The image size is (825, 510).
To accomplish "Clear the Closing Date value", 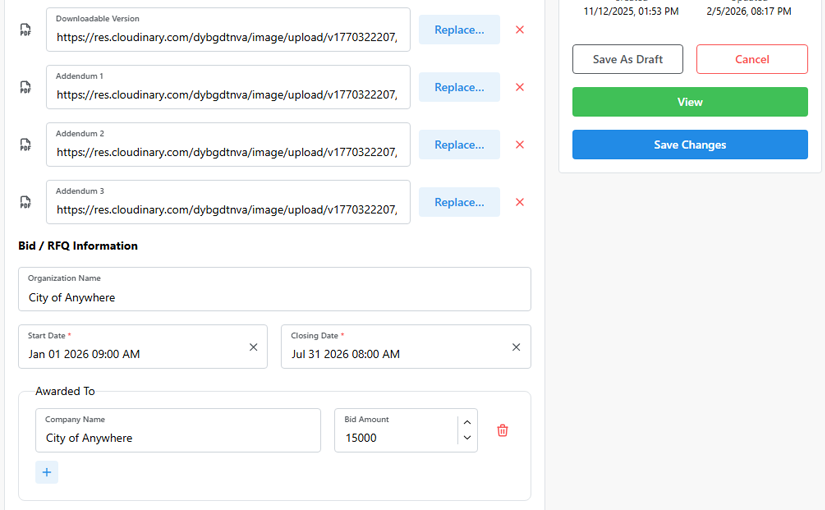I will coord(516,347).
